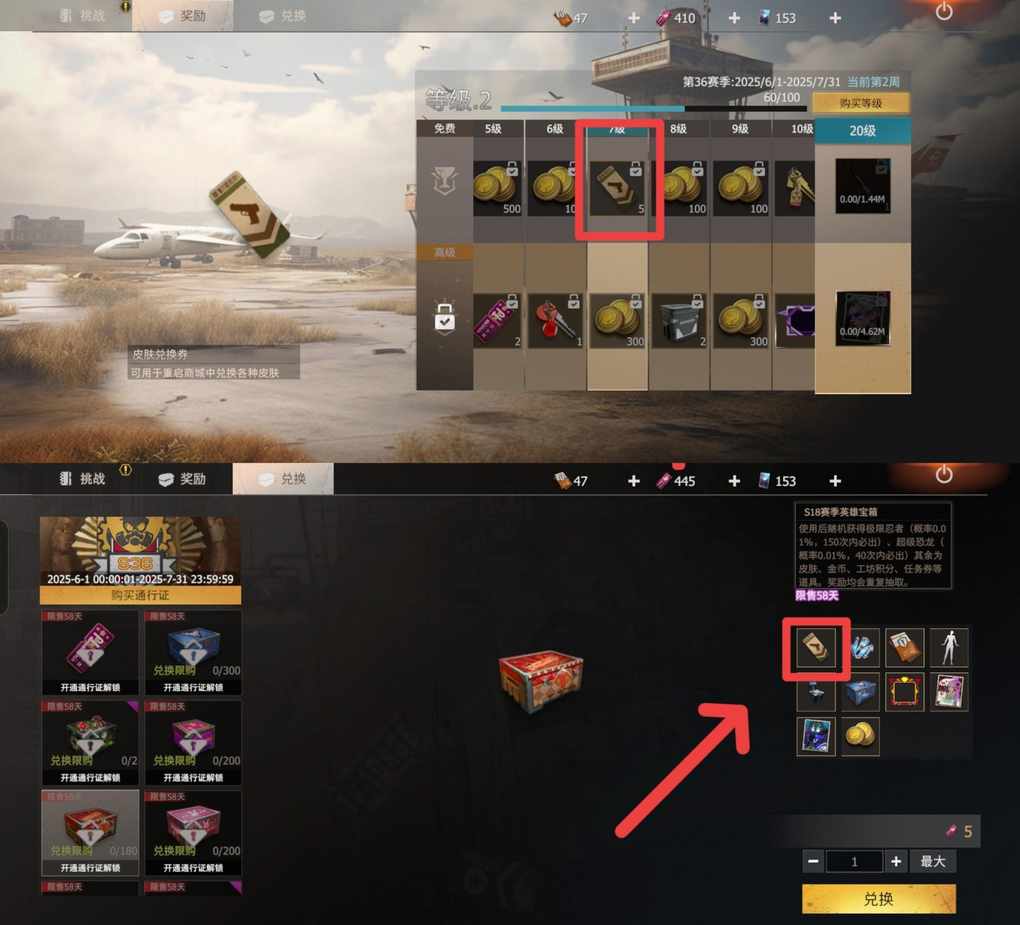The image size is (1020, 925).
Task: Add currency with the plus beside 410
Action: pos(734,18)
